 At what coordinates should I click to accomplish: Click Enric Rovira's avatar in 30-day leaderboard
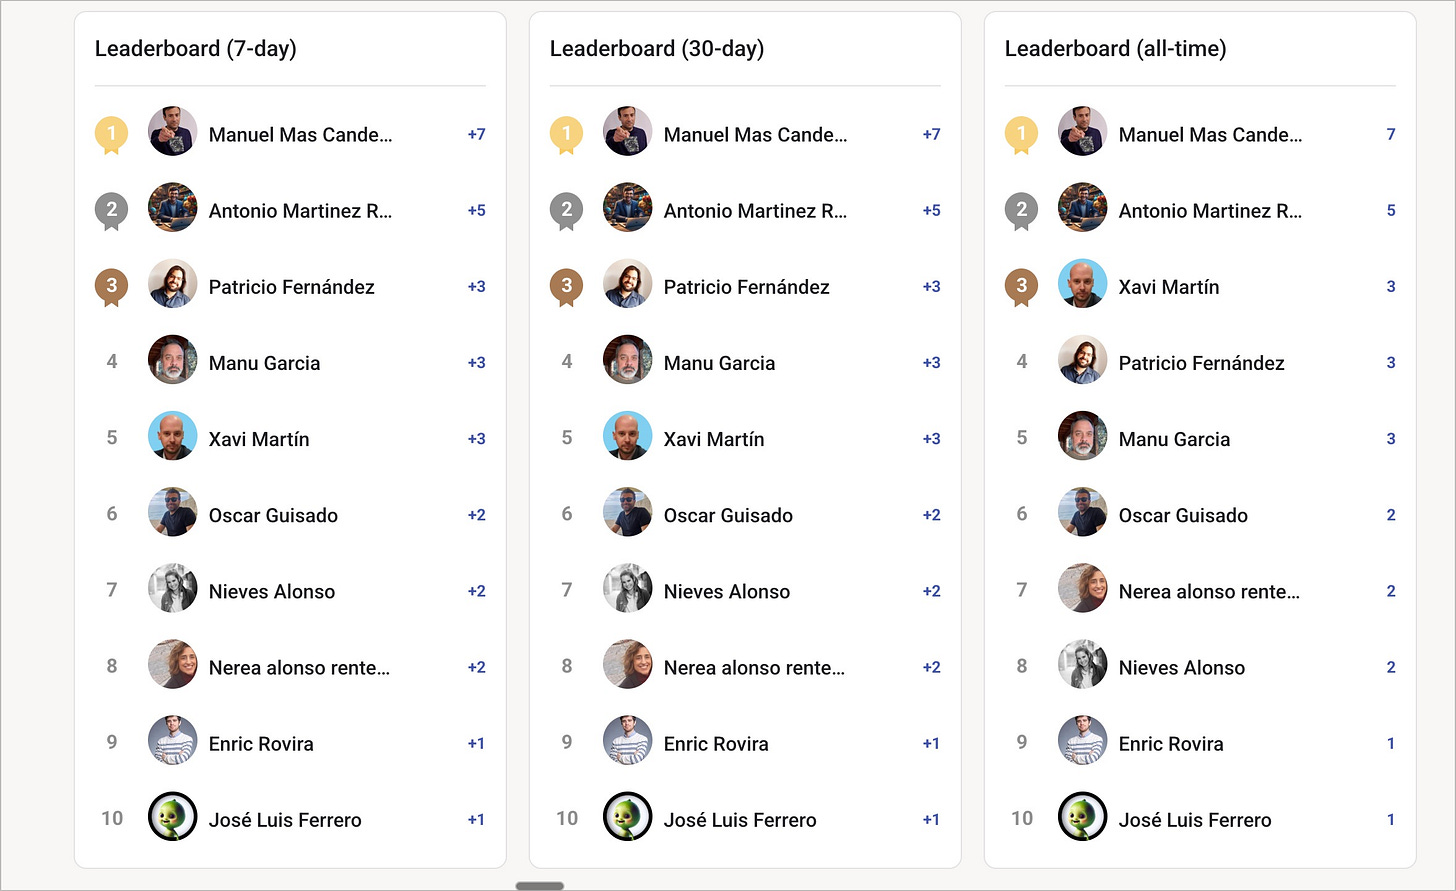tap(627, 743)
